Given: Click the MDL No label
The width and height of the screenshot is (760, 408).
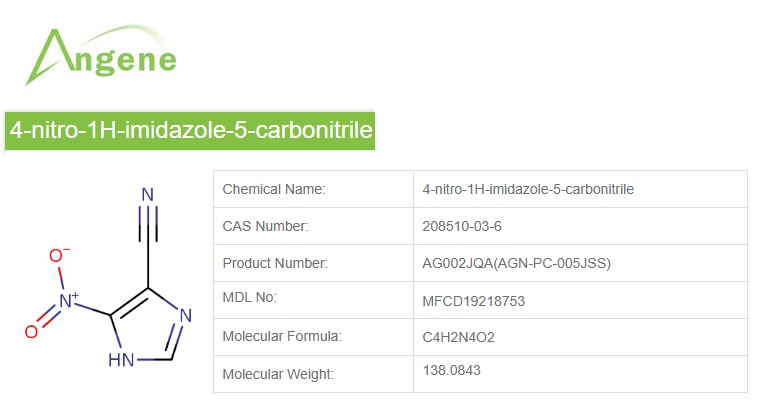Looking at the screenshot, I should pyautogui.click(x=249, y=298).
